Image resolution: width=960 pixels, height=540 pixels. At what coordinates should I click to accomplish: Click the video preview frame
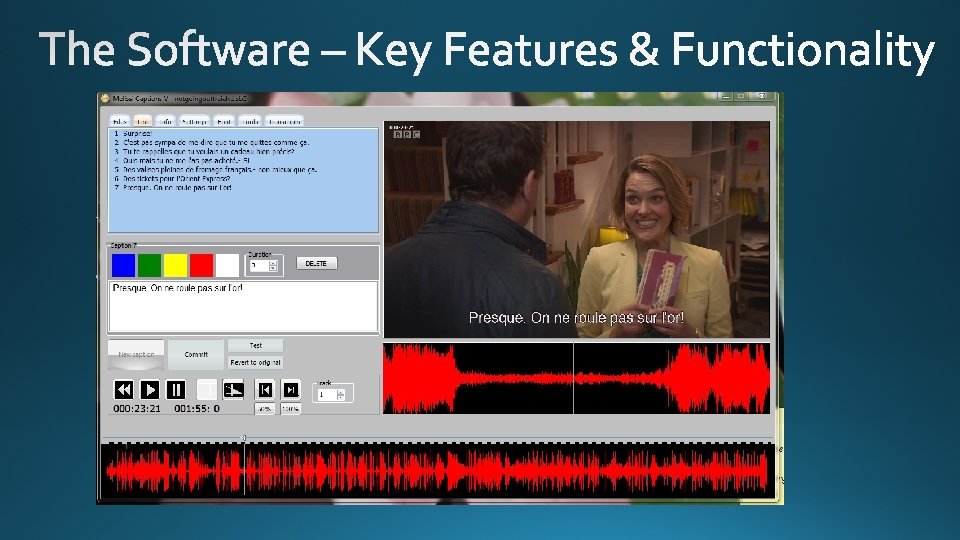pyautogui.click(x=576, y=229)
